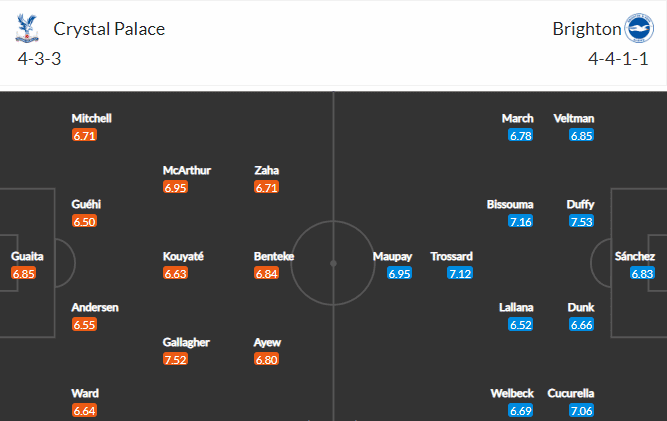Viewport: 667px width, 421px height.
Task: Open Maupay player details
Action: 392,256
